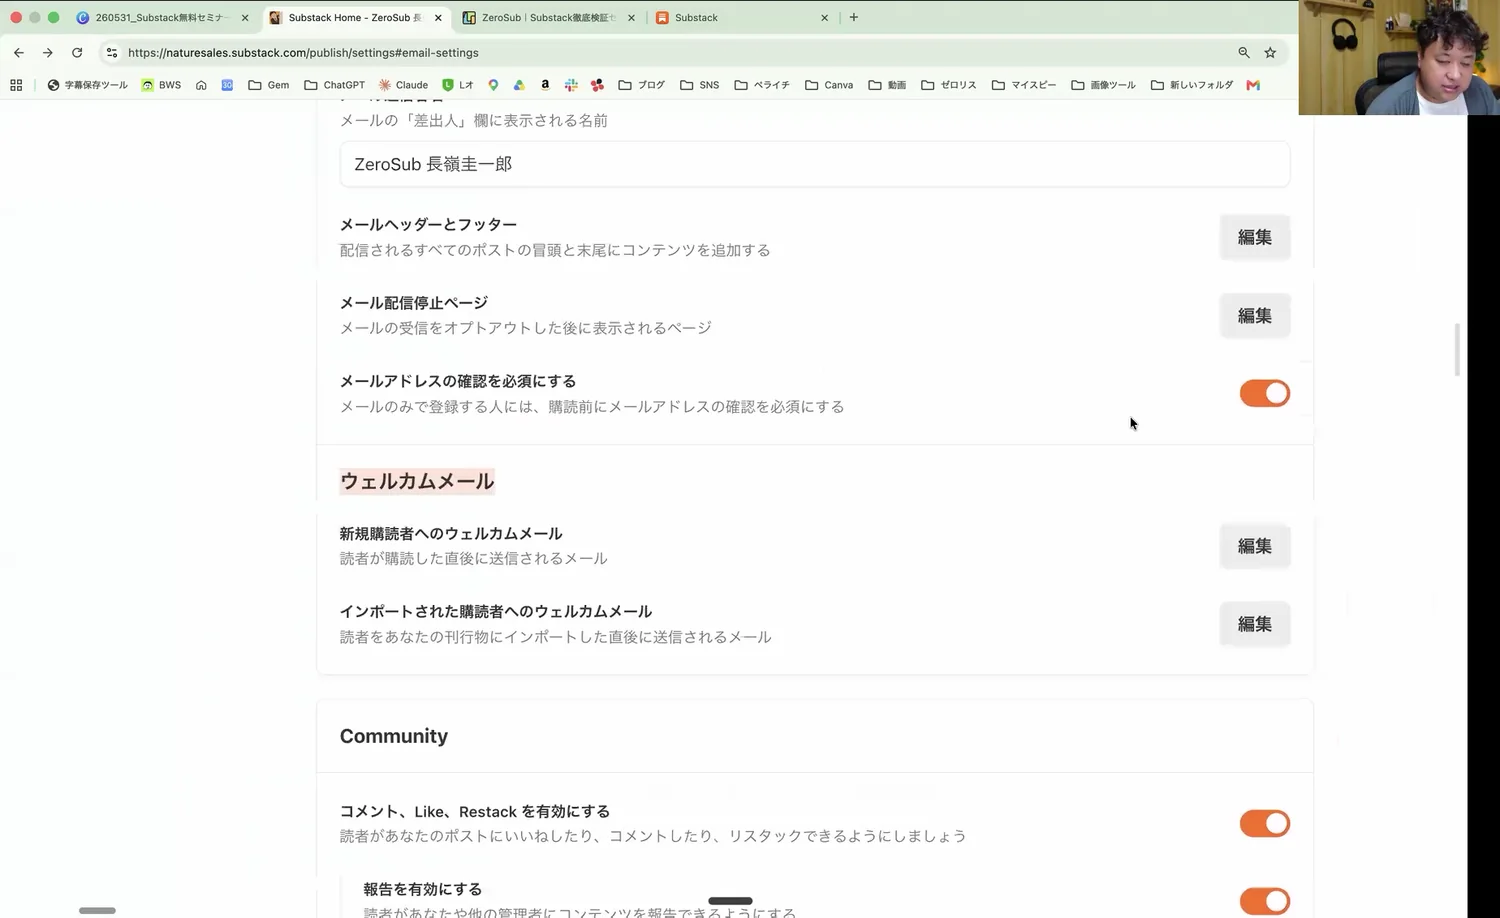The height and width of the screenshot is (918, 1500).
Task: Open site info icon beside the URL
Action: point(111,53)
